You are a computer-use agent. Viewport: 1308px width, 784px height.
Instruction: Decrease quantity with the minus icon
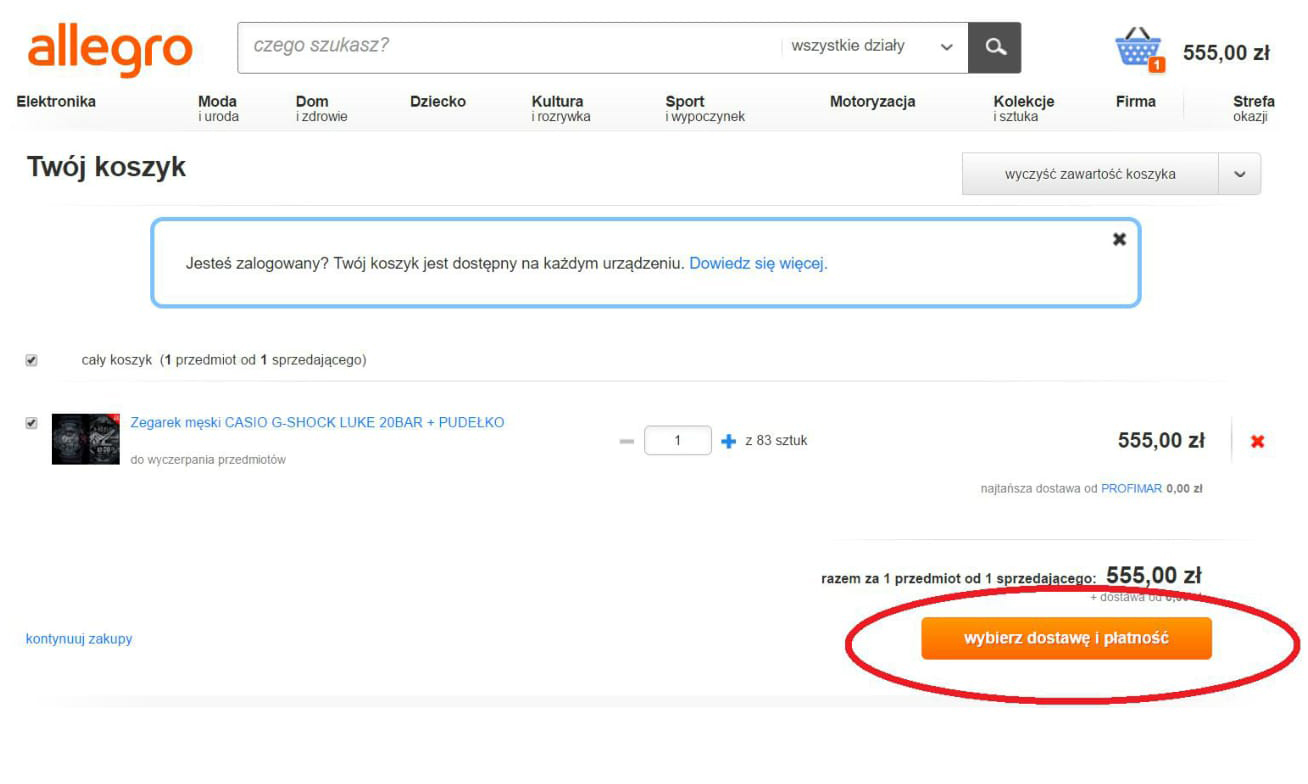[627, 441]
